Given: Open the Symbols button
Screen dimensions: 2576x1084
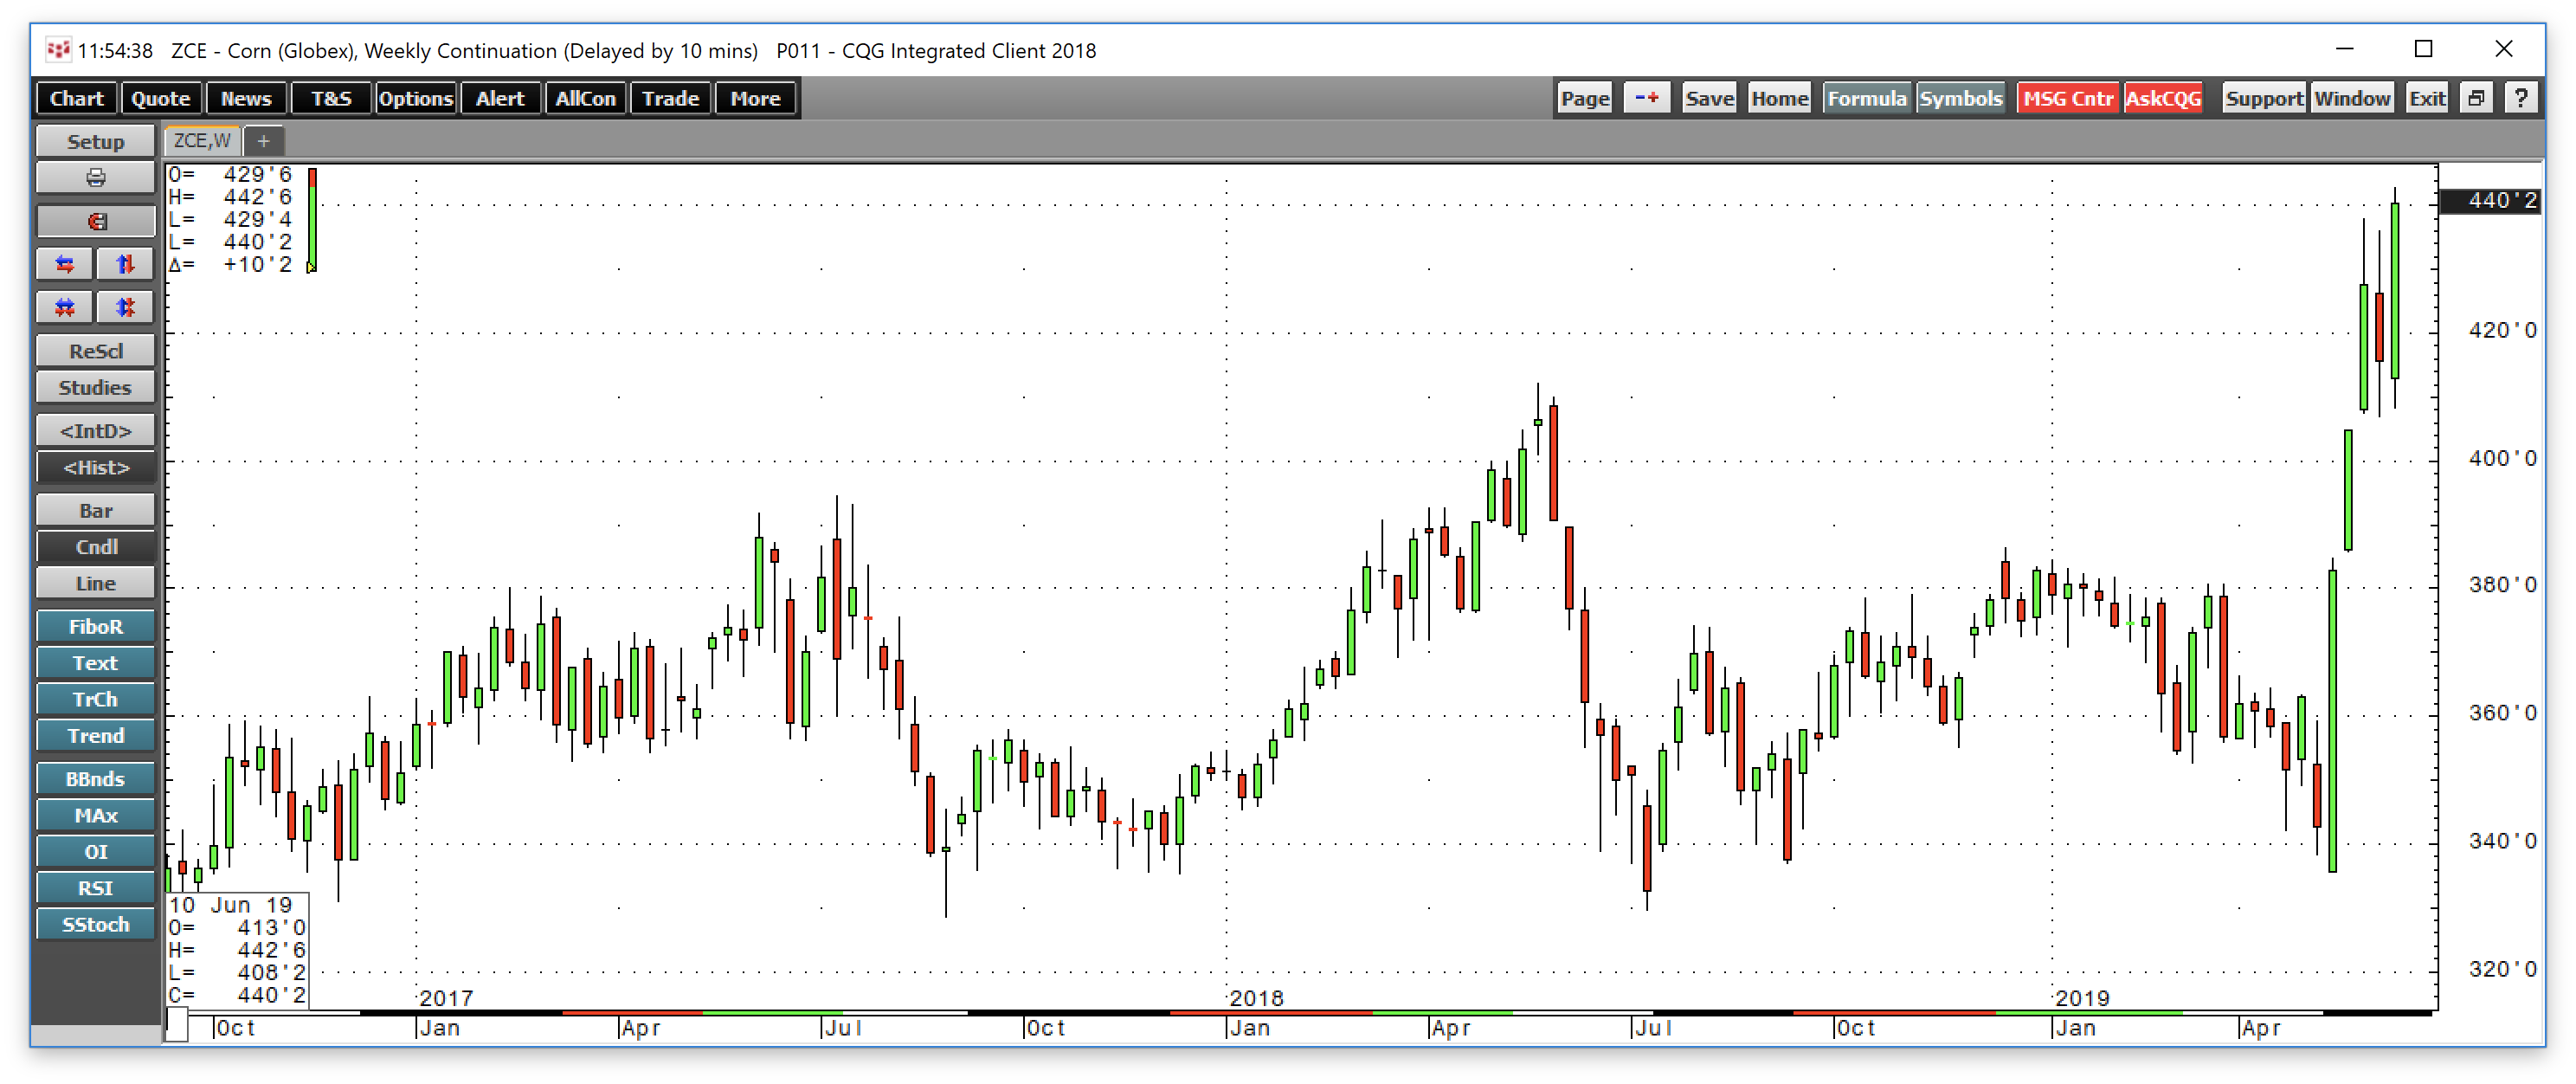Looking at the screenshot, I should tap(1960, 98).
